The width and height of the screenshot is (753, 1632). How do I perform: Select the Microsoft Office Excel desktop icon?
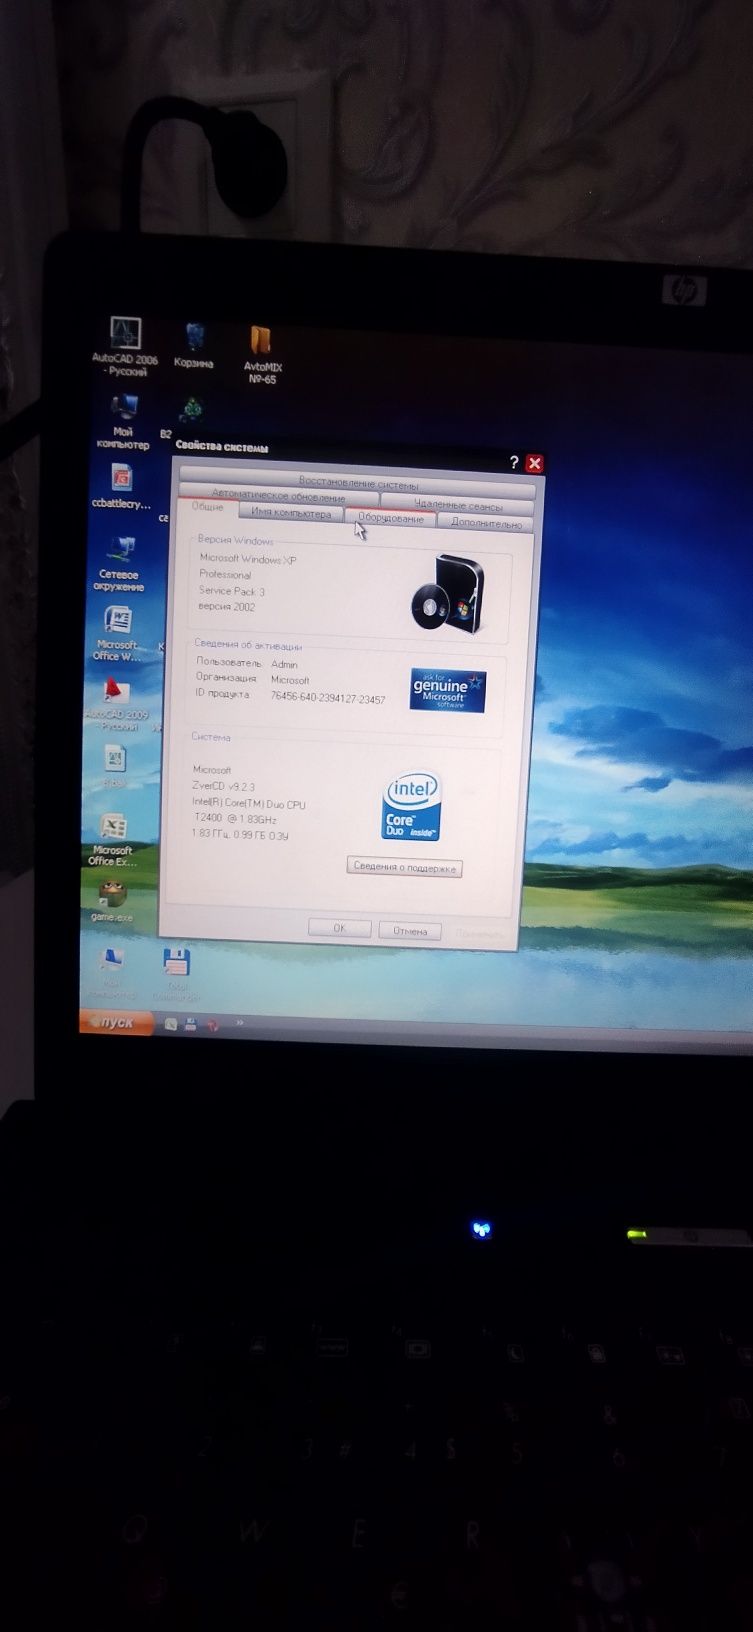[113, 839]
